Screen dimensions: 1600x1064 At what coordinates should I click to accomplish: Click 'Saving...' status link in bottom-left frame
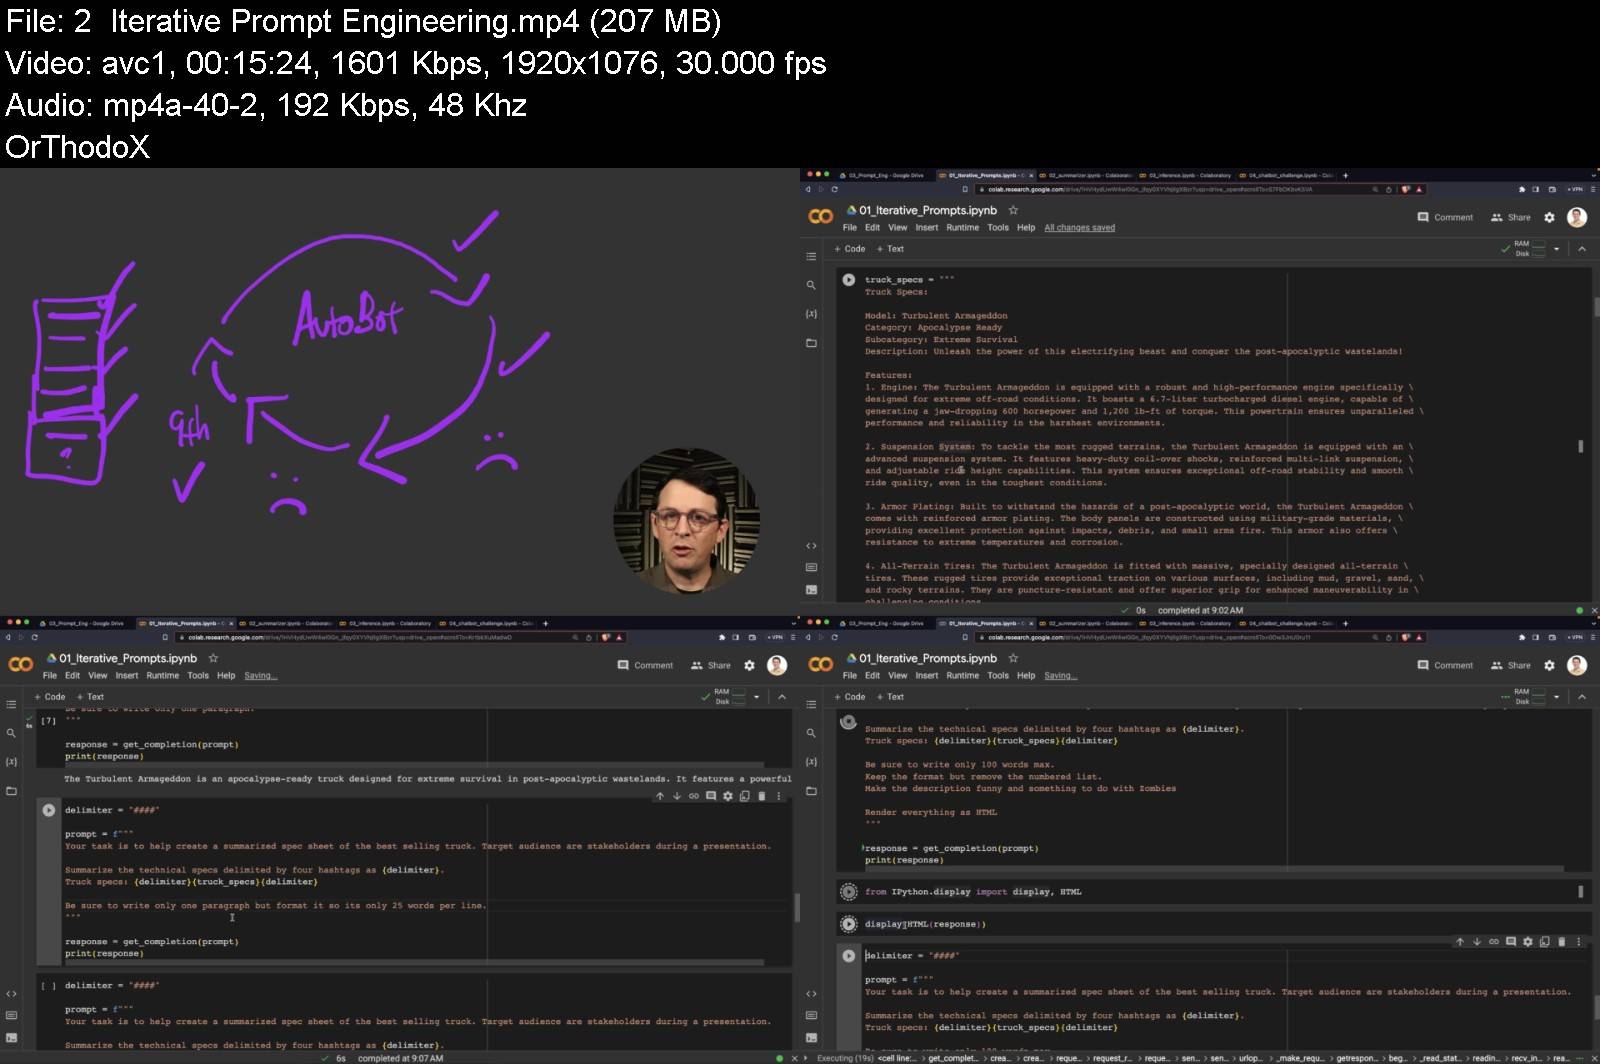261,676
